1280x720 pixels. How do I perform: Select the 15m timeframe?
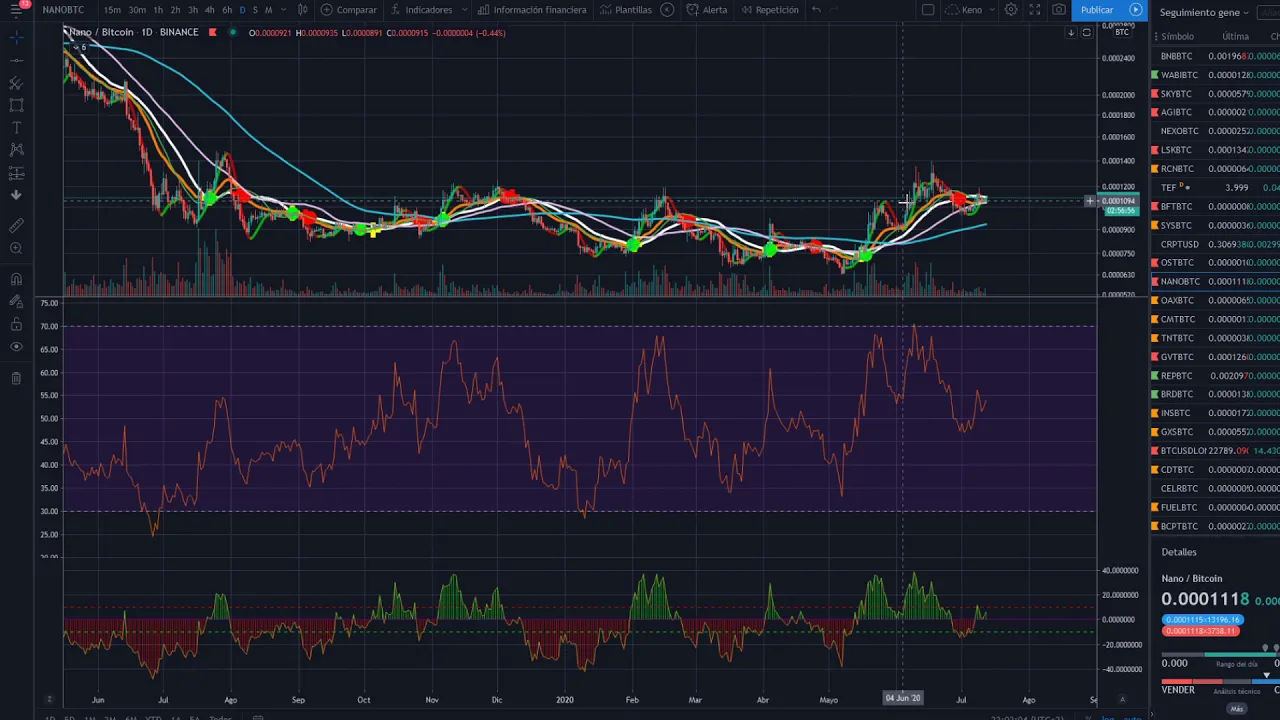coord(112,10)
